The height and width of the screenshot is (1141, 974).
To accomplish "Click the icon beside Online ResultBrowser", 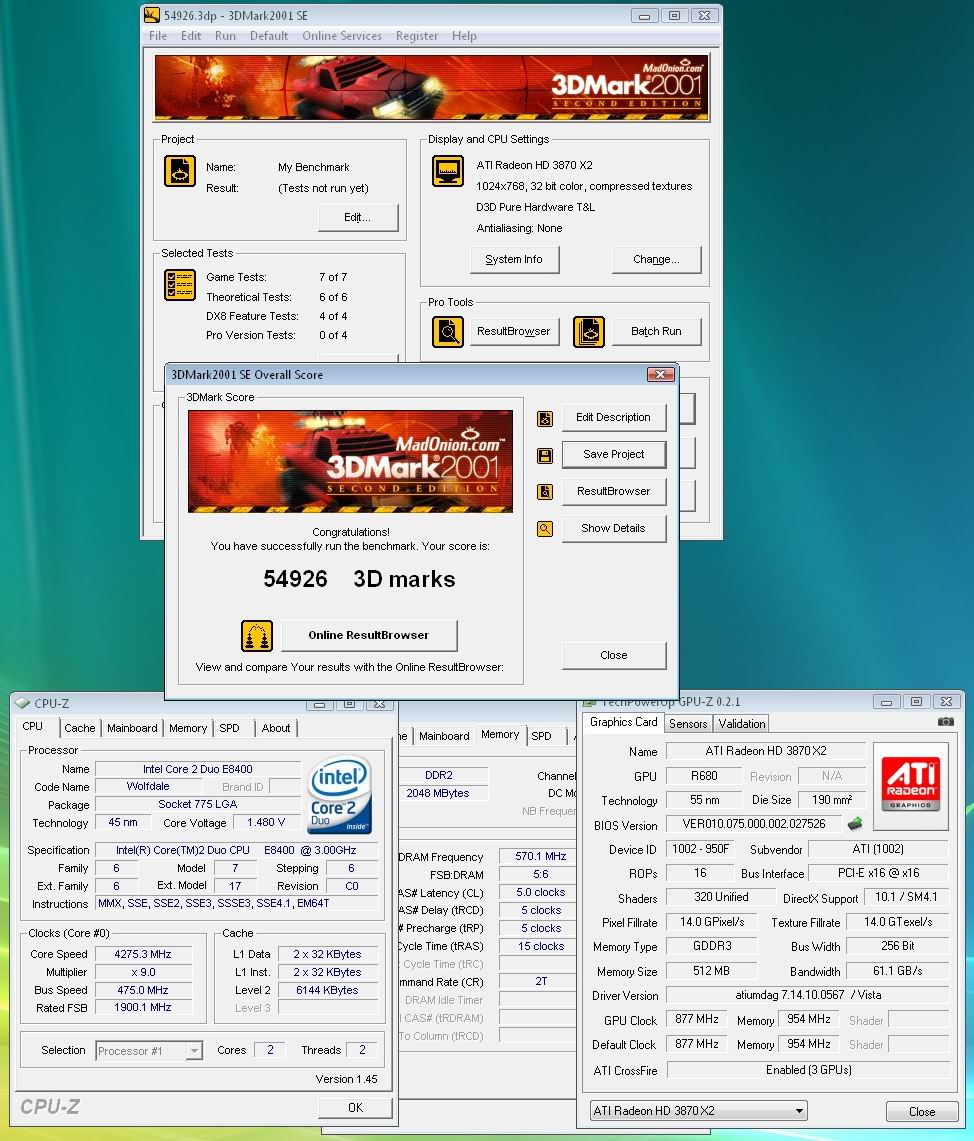I will pyautogui.click(x=257, y=636).
